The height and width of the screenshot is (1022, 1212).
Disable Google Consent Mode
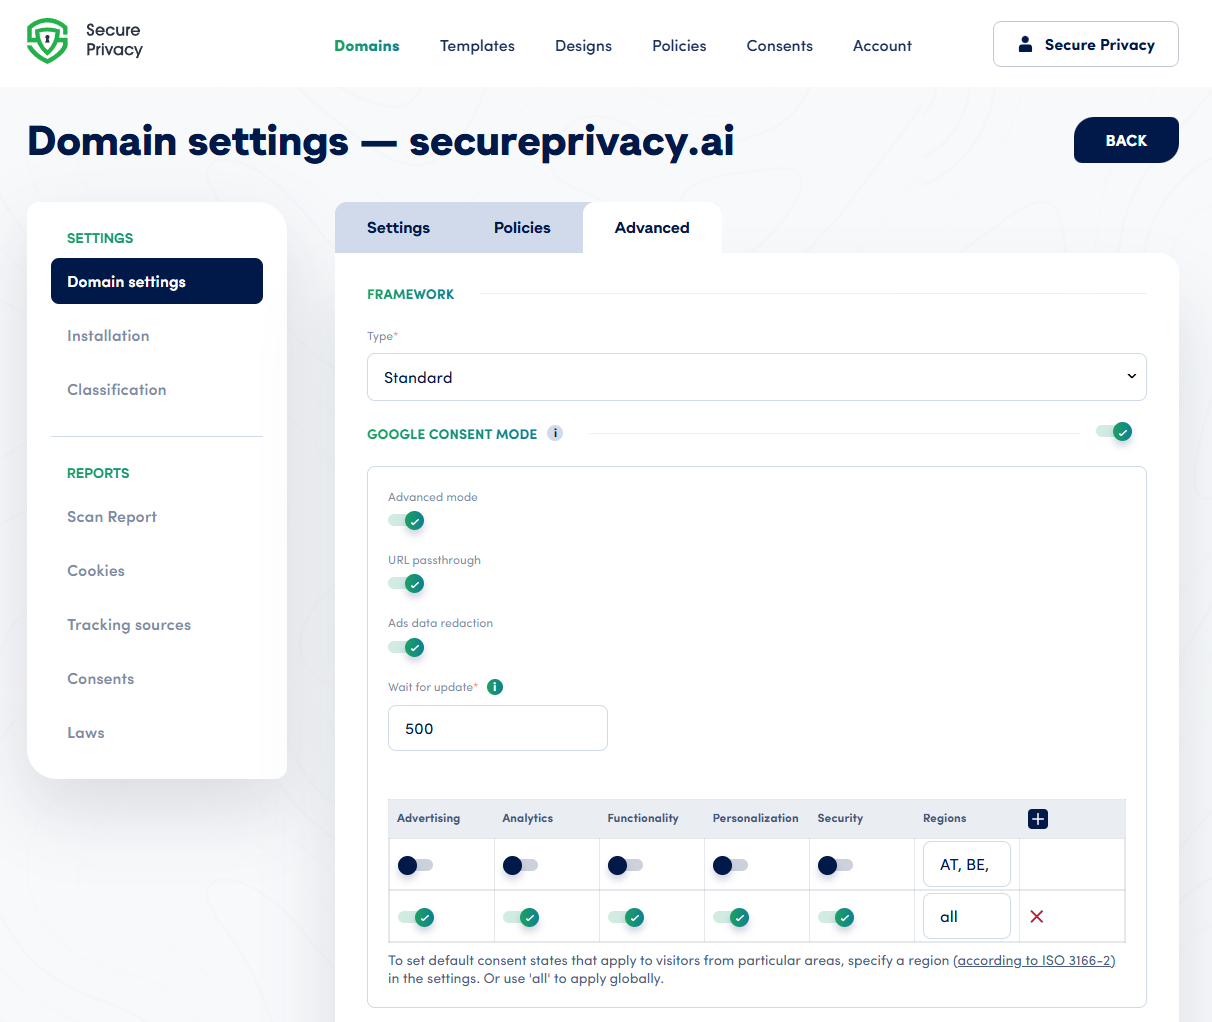click(x=1113, y=431)
